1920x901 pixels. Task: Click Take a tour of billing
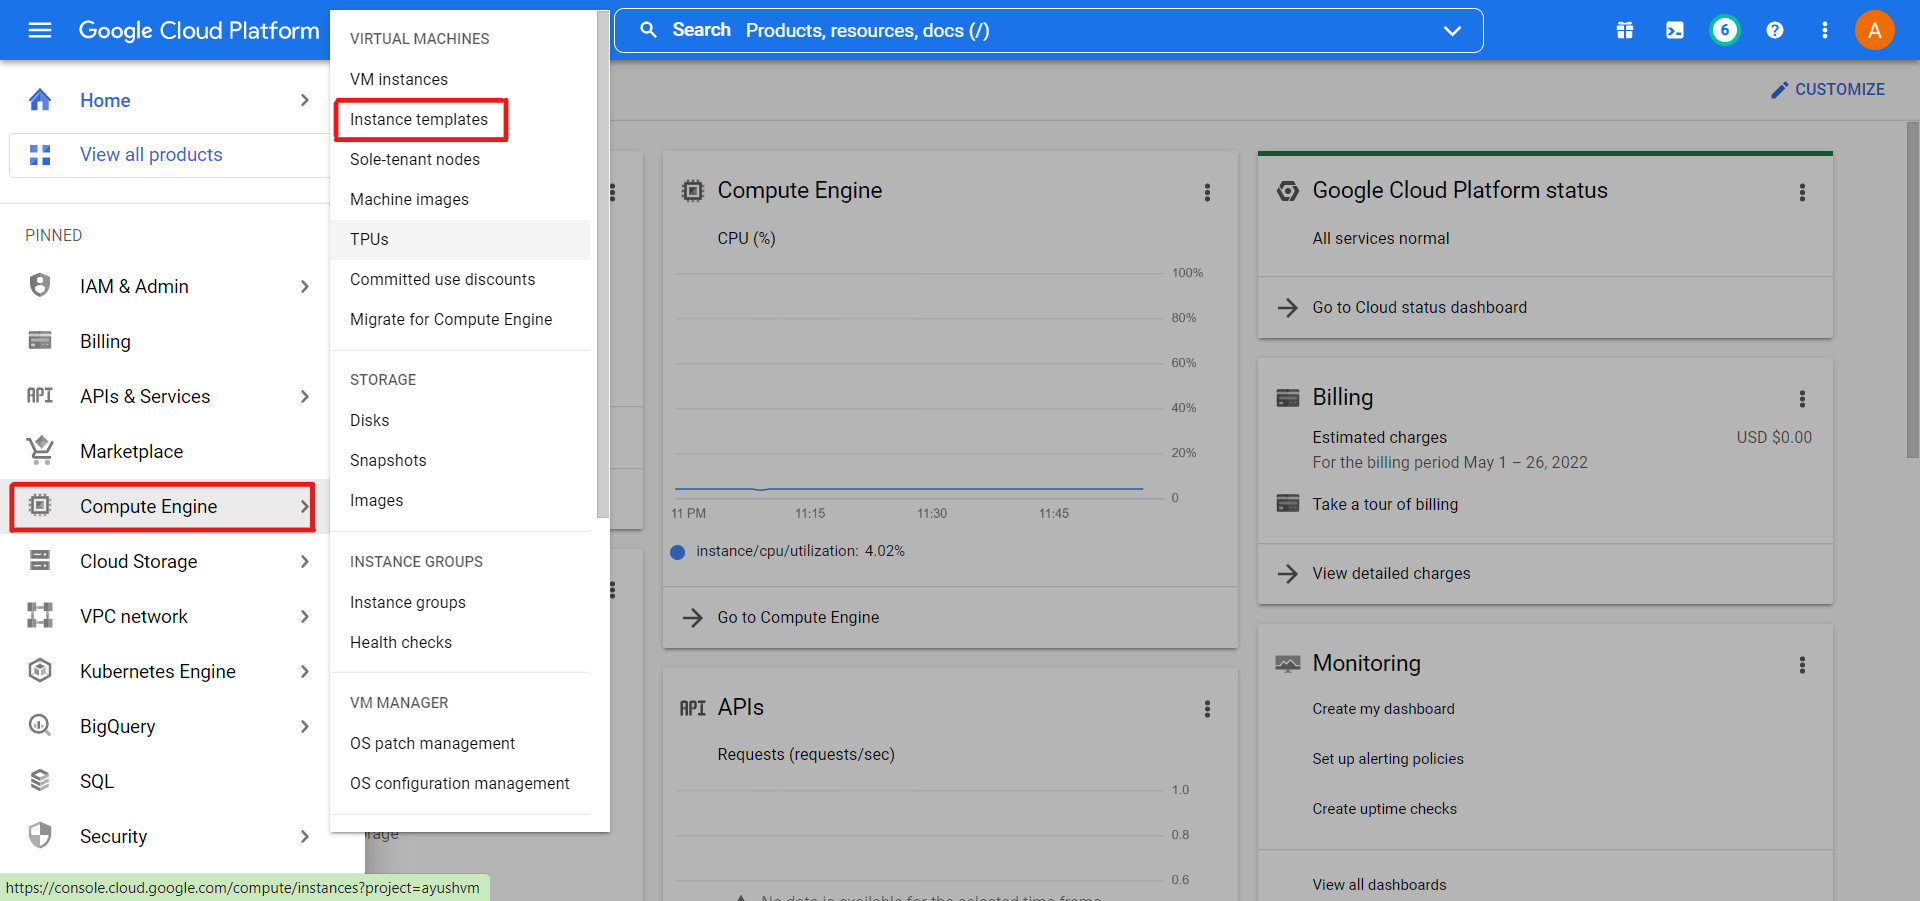tap(1385, 504)
